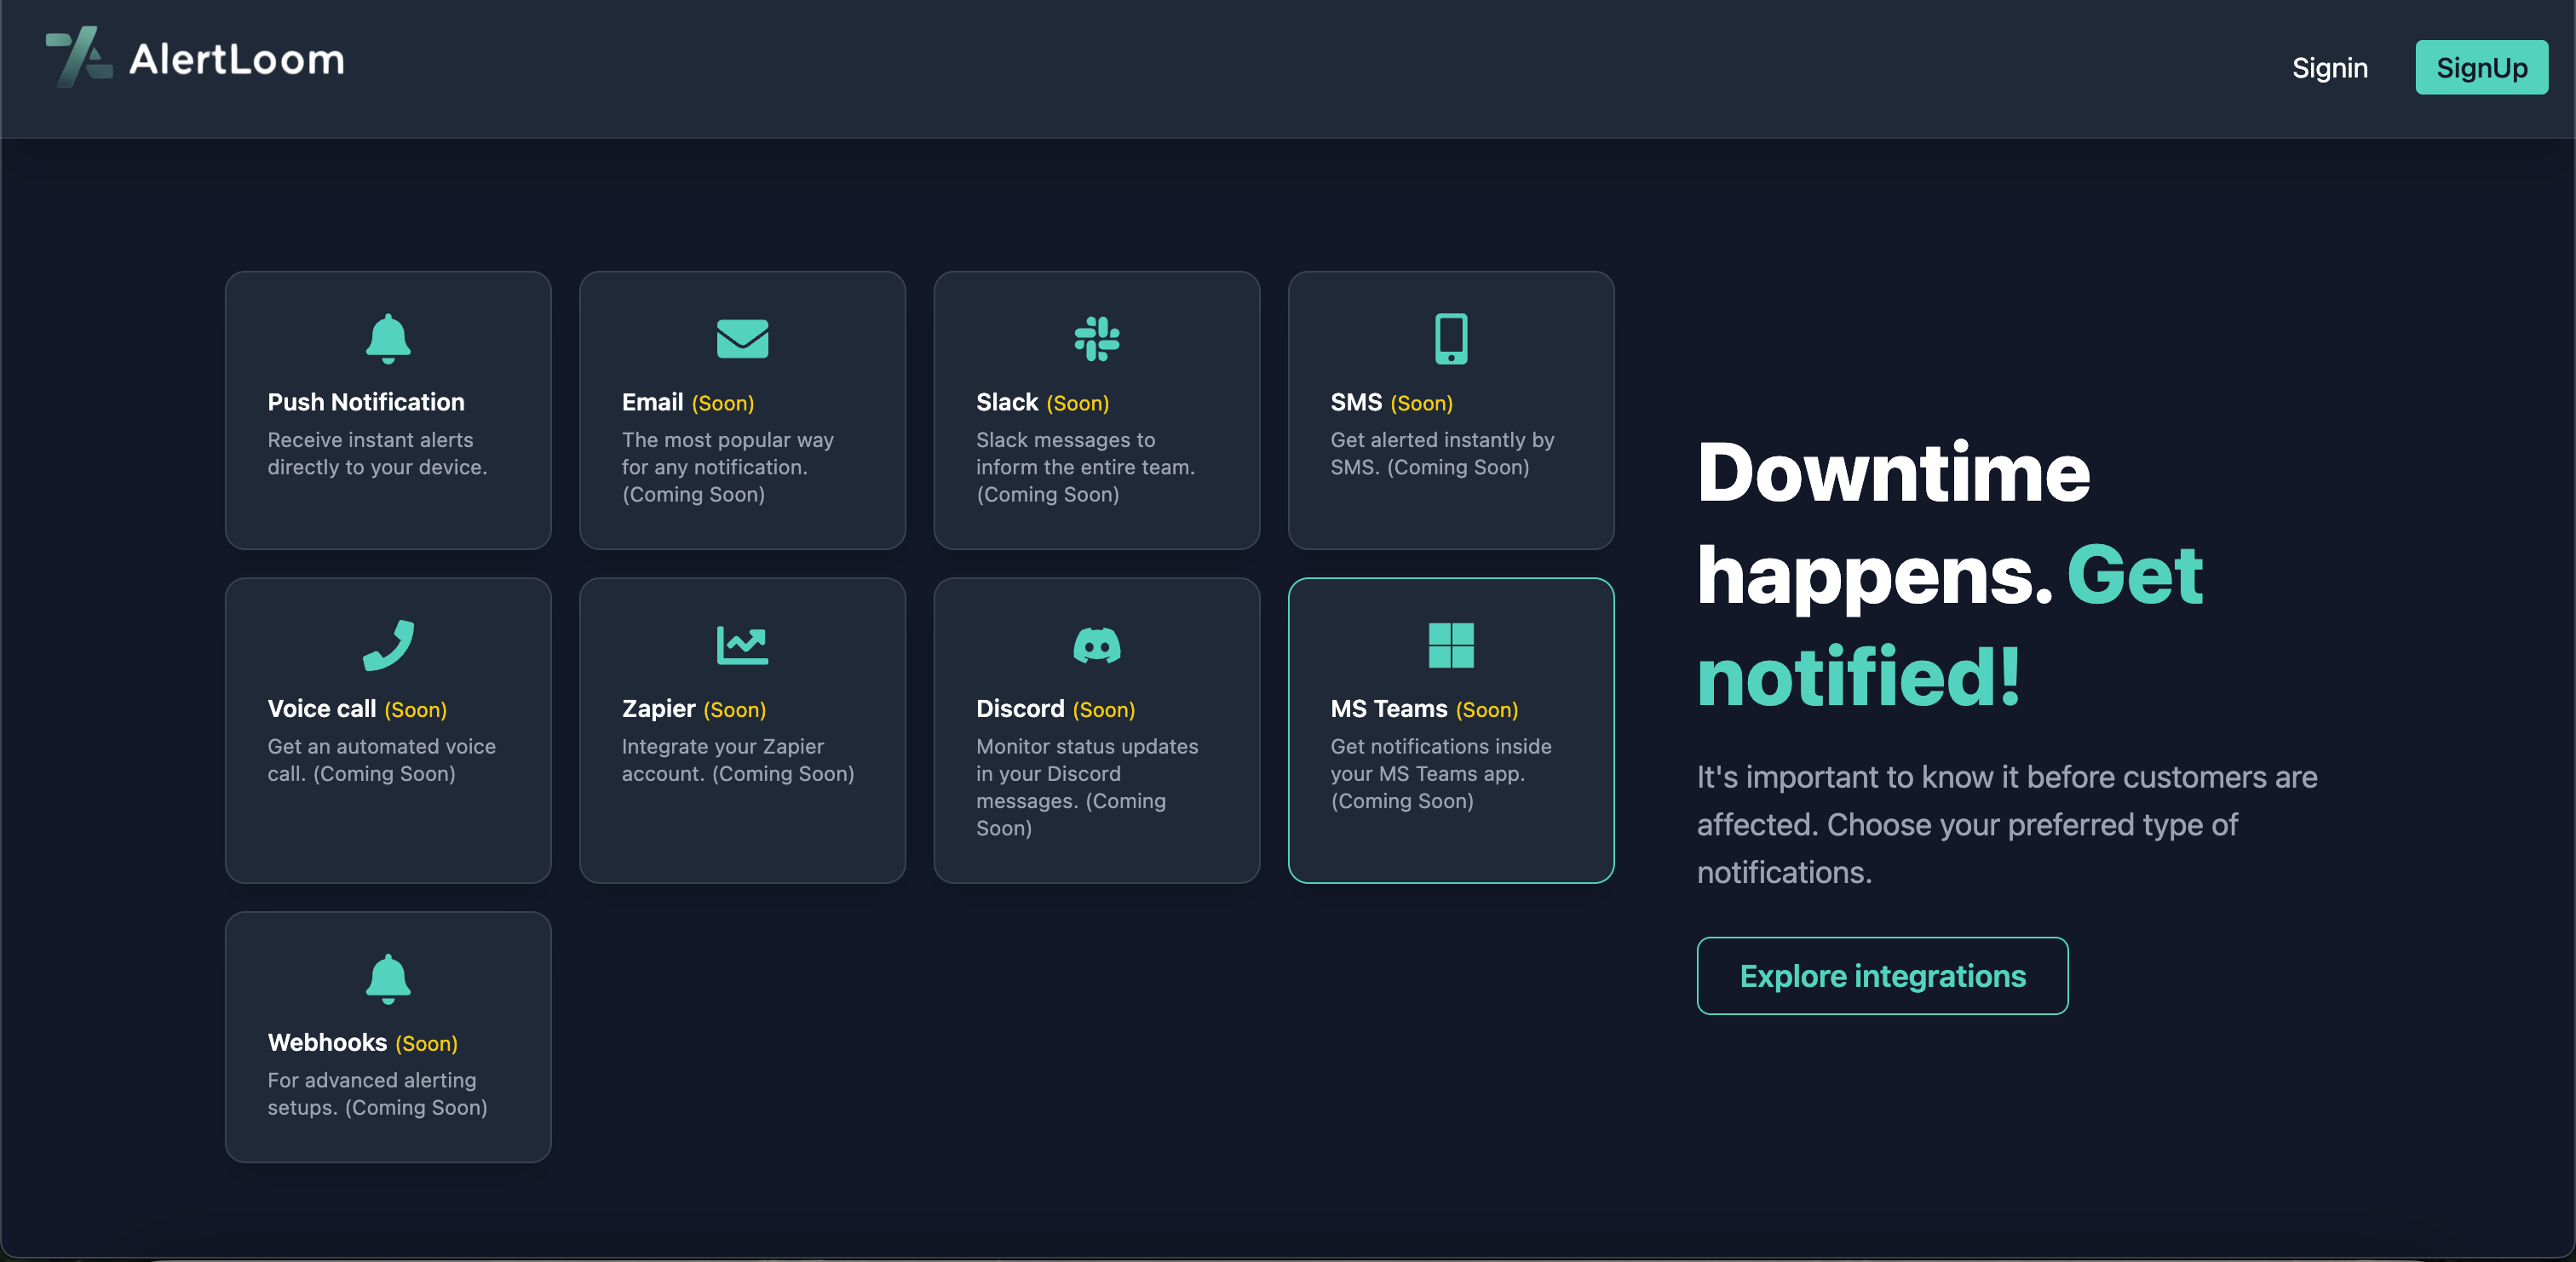Screen dimensions: 2576x1262
Task: Click the SMS mobile phone icon
Action: click(x=1450, y=339)
